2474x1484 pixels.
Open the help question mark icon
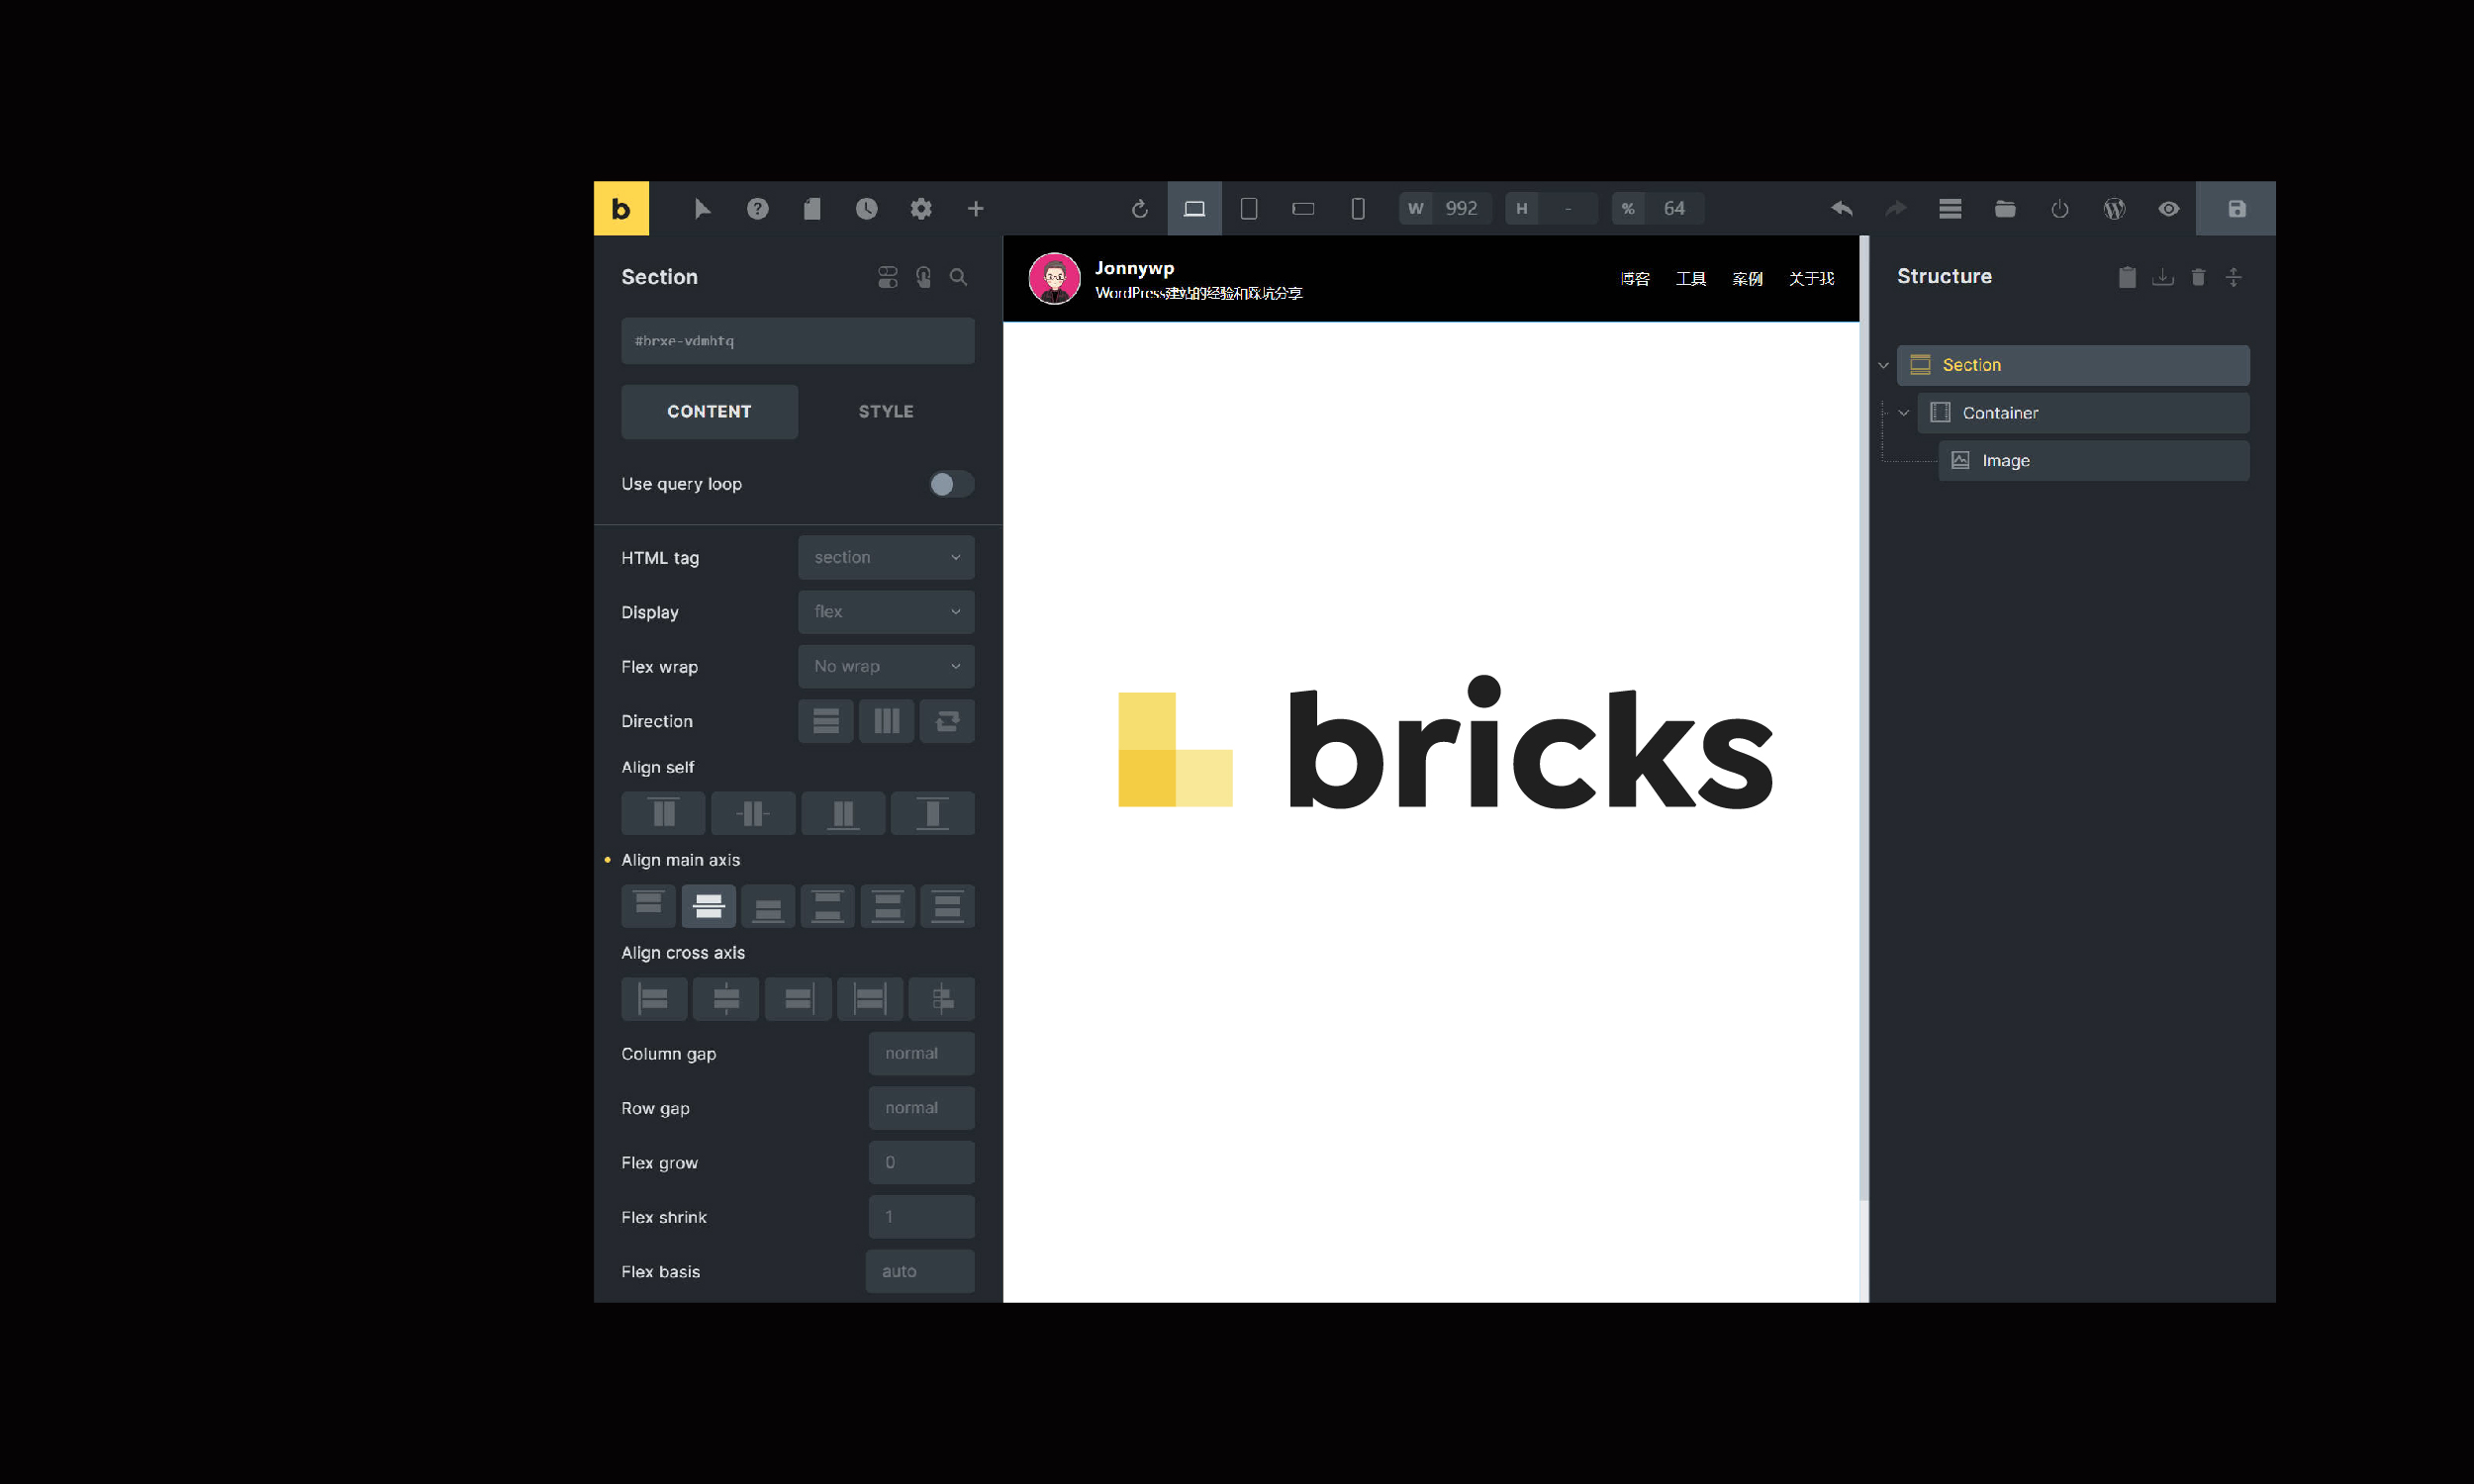(x=758, y=208)
